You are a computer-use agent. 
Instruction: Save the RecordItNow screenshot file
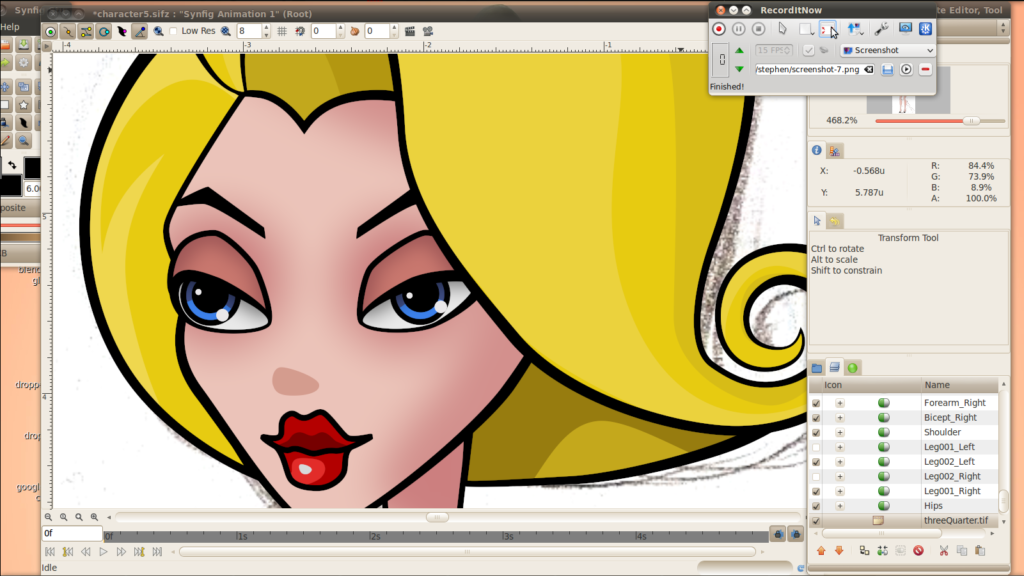(x=888, y=69)
